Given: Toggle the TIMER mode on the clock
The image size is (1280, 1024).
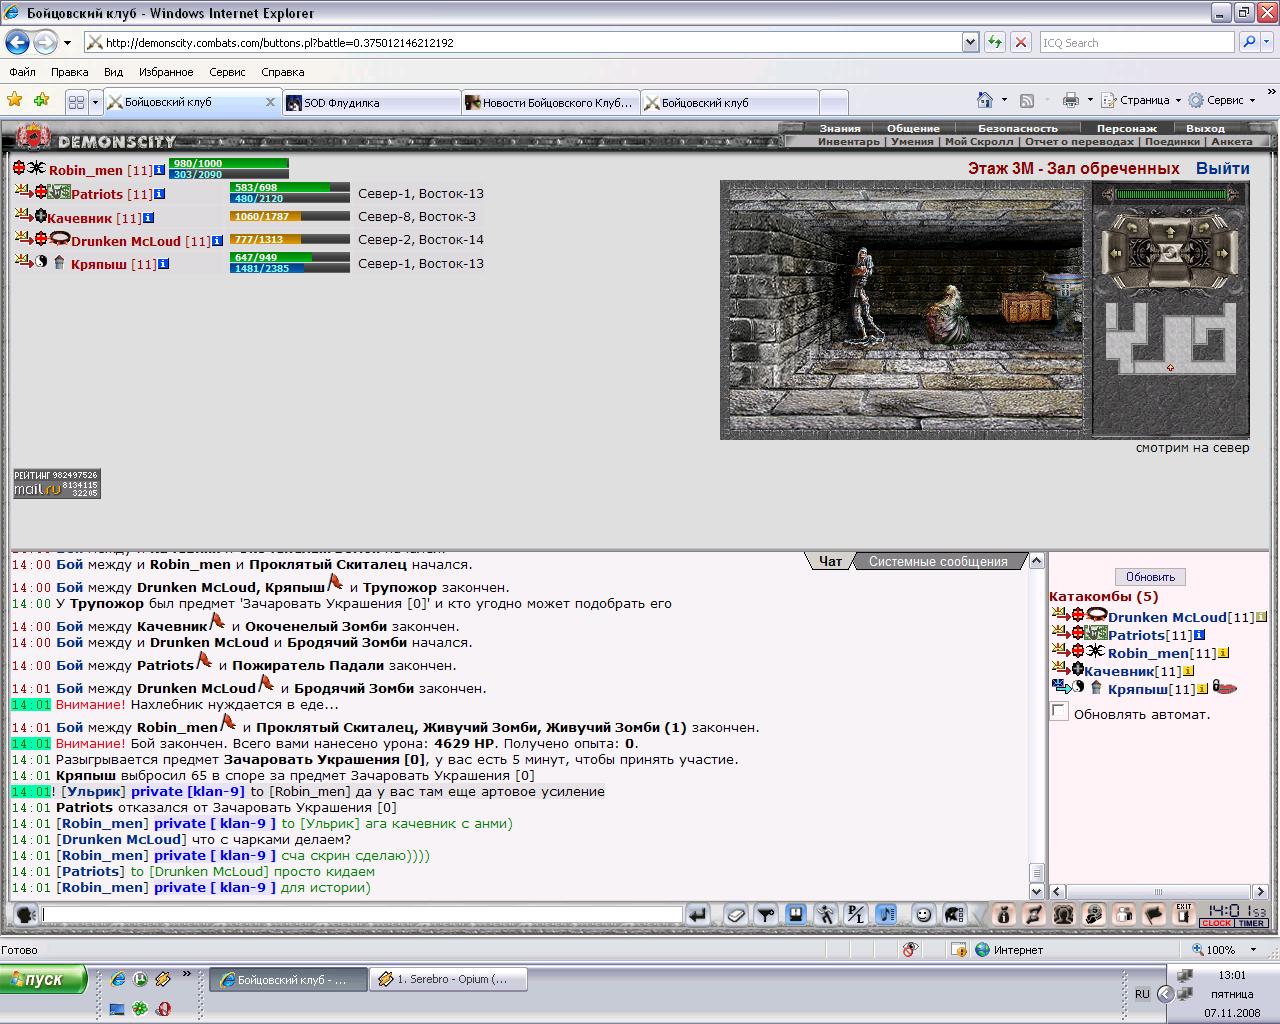Looking at the screenshot, I should click(x=1252, y=923).
